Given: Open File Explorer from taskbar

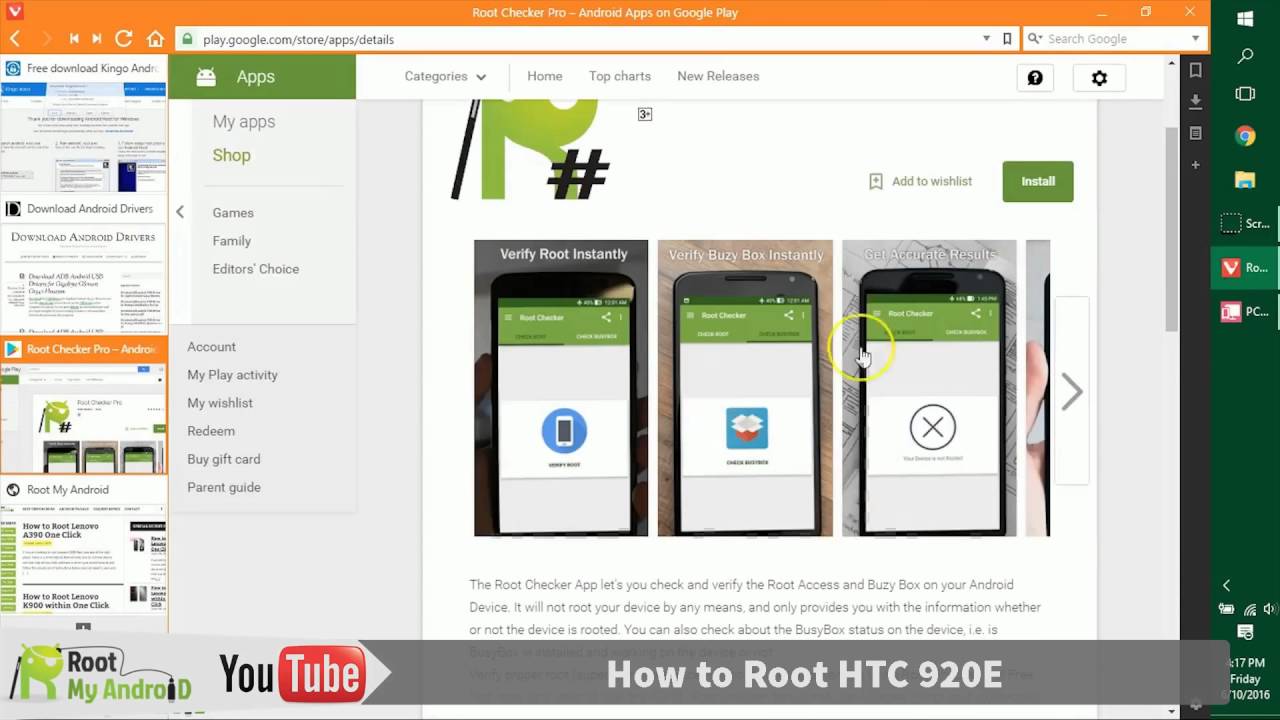Looking at the screenshot, I should point(1245,180).
